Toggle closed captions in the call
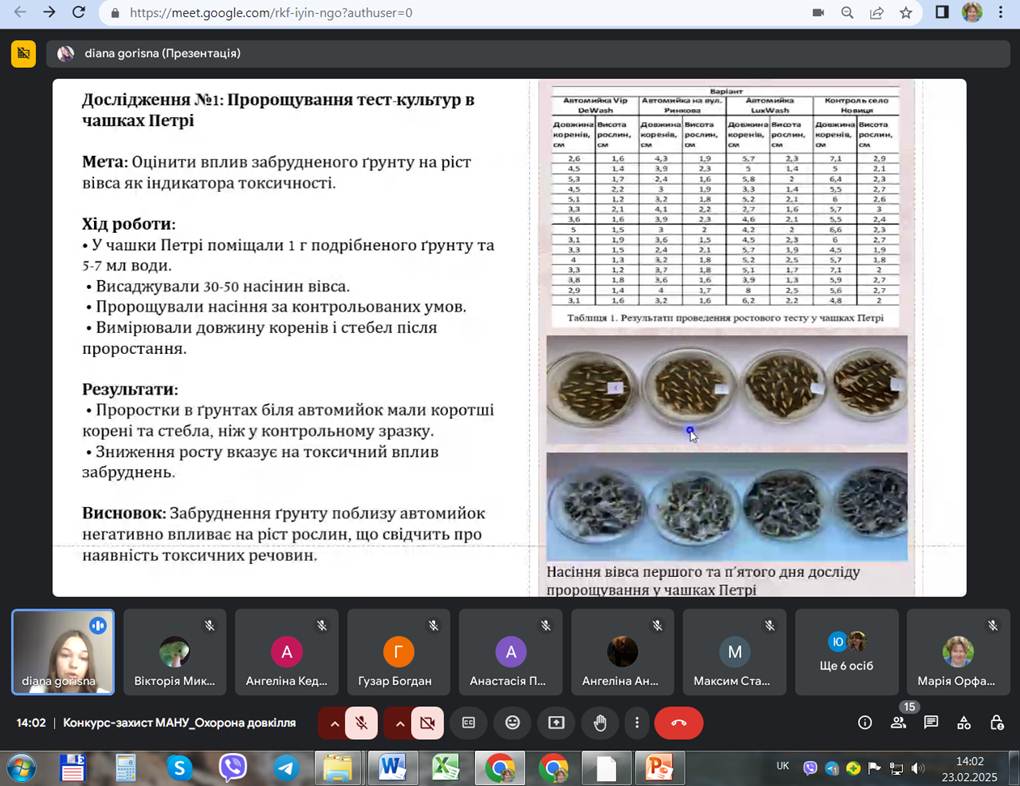 coord(468,723)
